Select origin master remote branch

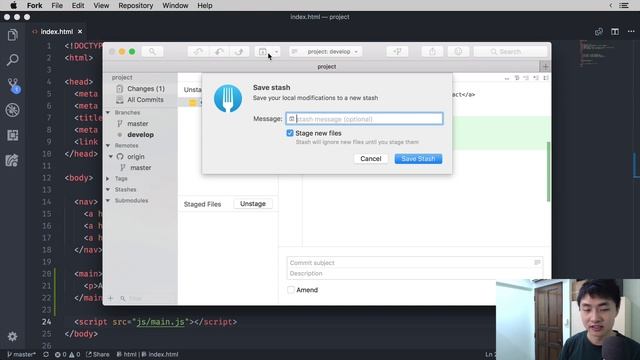(x=140, y=167)
